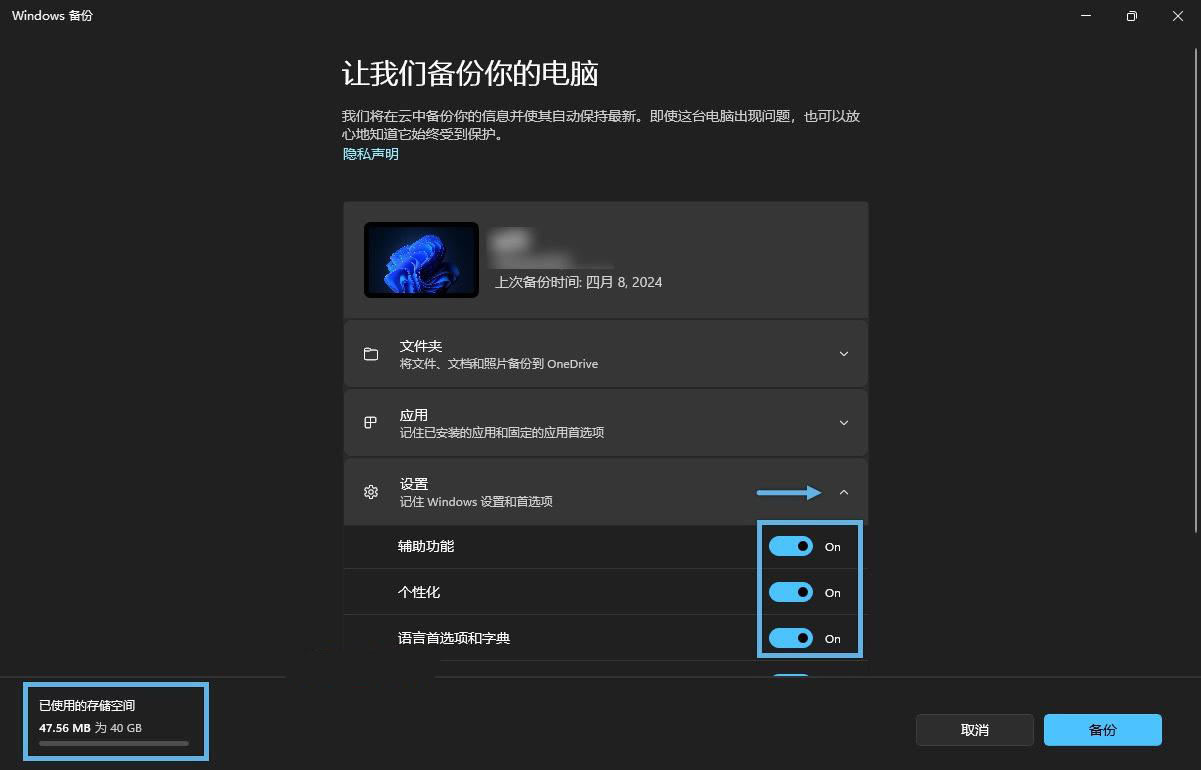Screen dimensions: 1201x770
Task: Expand the 应用 section chevron
Action: (x=843, y=423)
